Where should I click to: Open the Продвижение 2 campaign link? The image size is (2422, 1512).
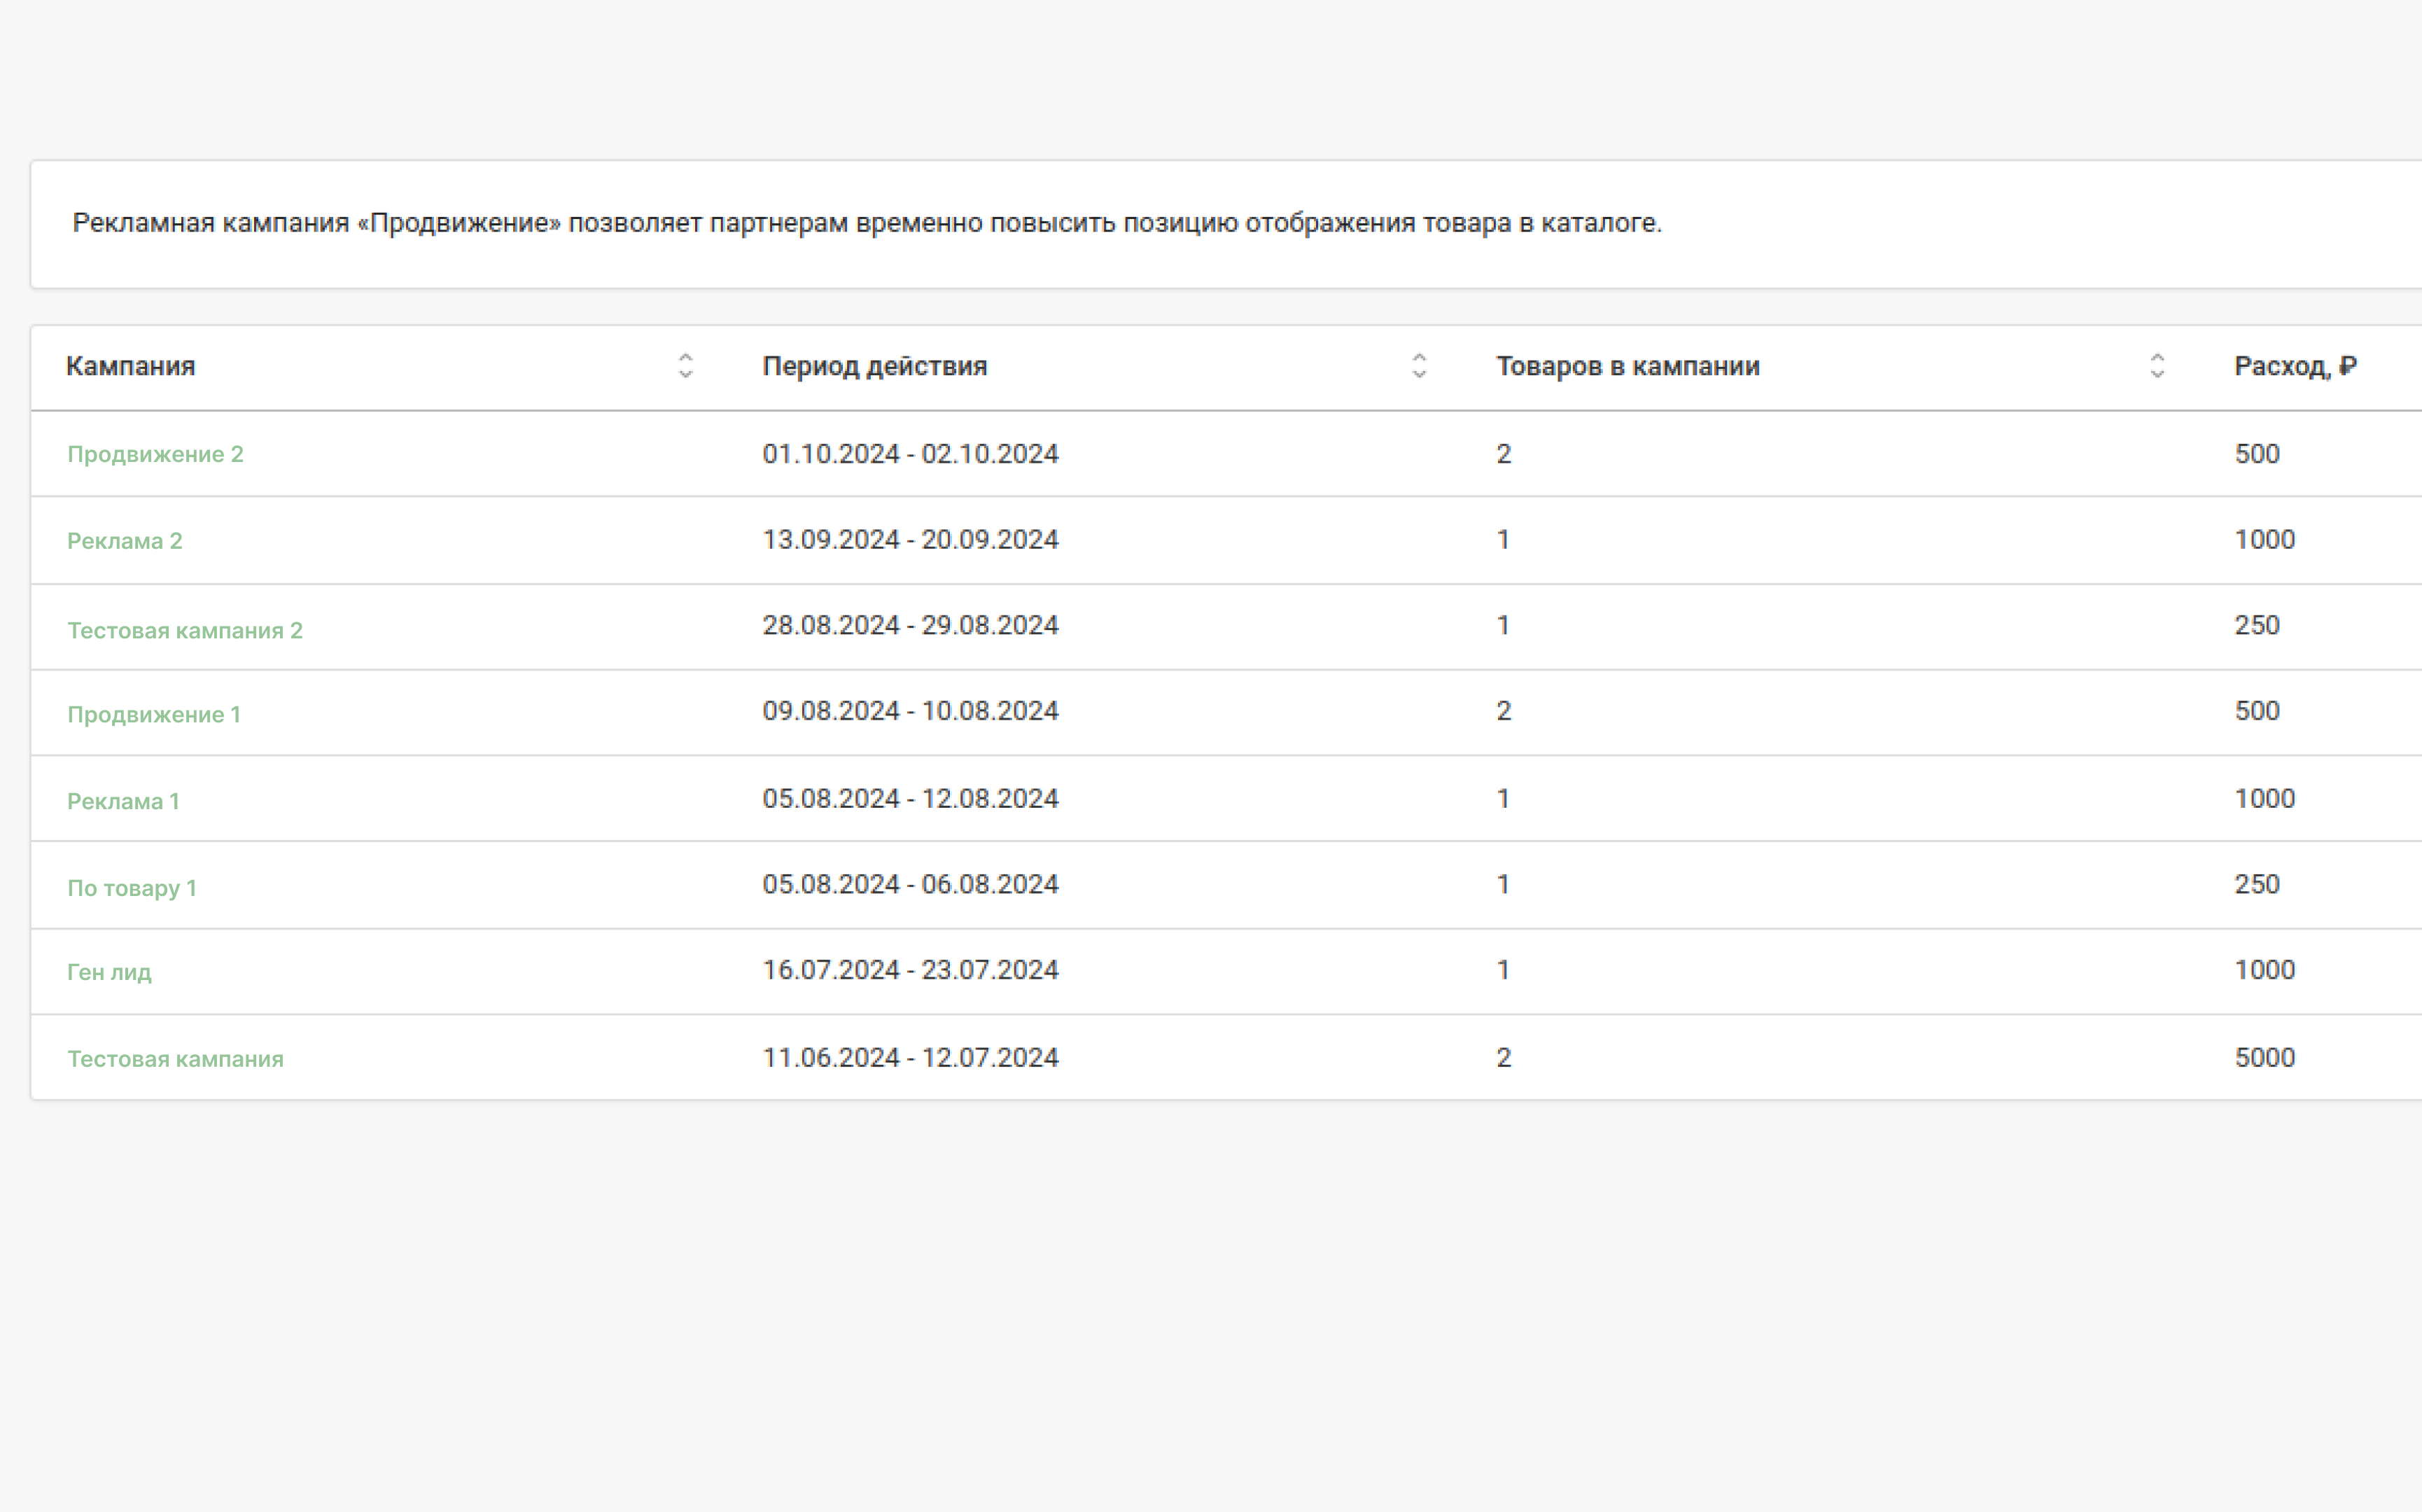[x=155, y=454]
